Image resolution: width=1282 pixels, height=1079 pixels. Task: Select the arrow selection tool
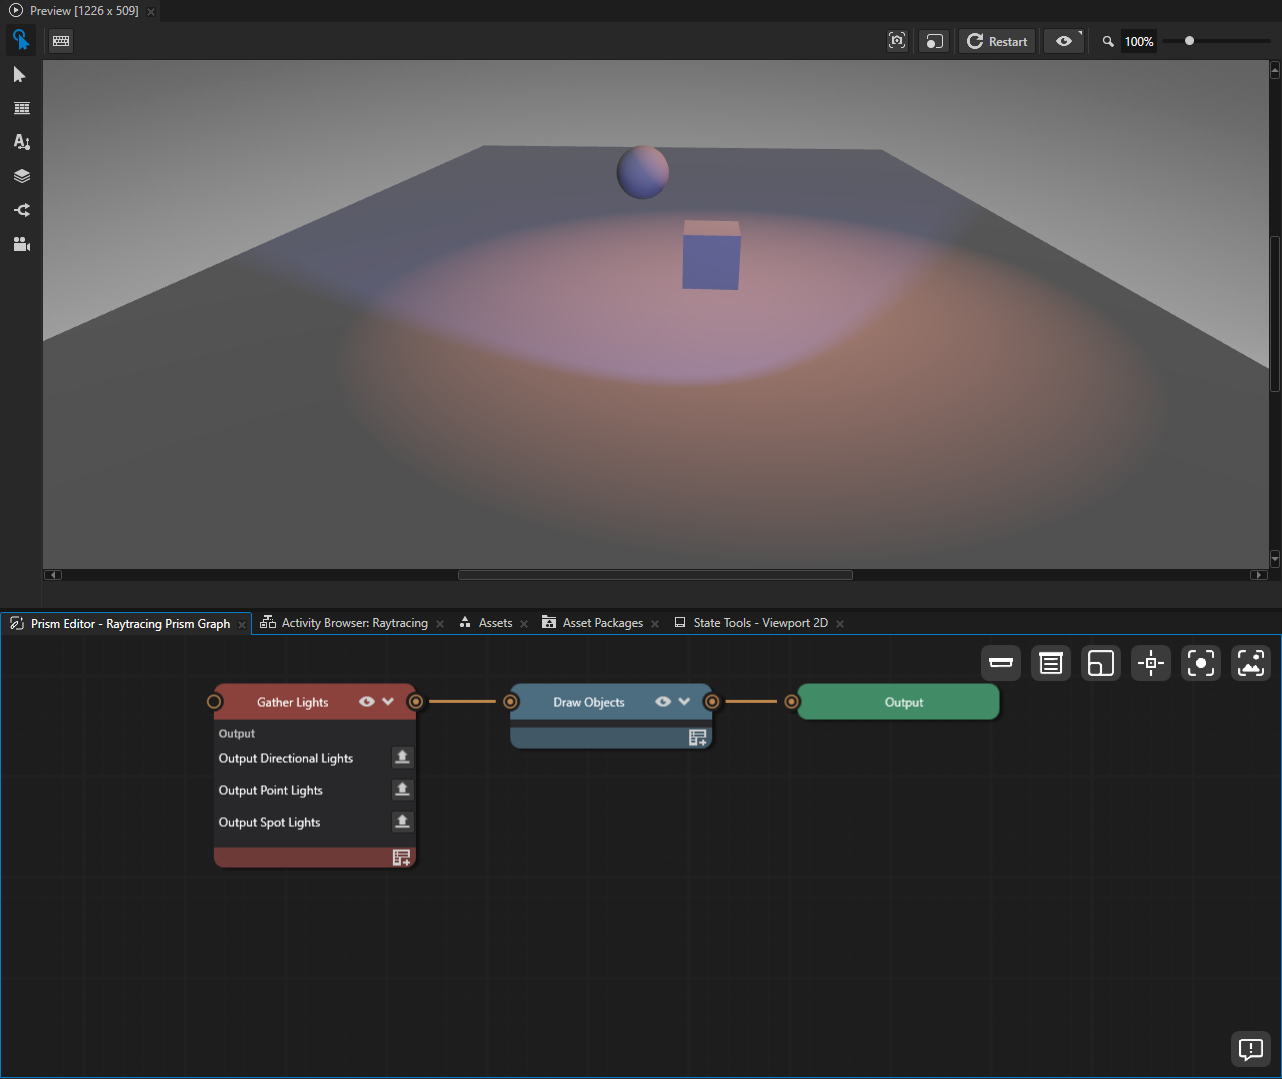pos(20,75)
